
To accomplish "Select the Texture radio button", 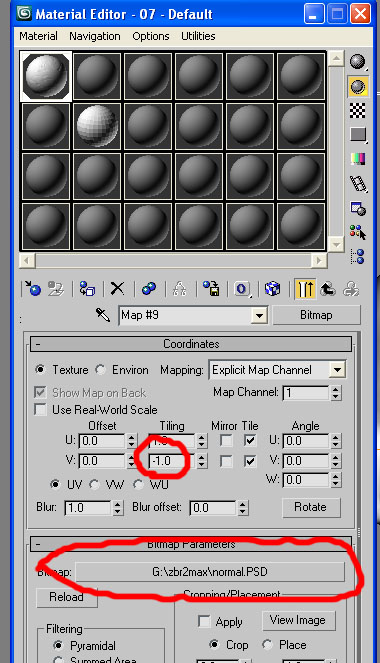I will click(40, 370).
